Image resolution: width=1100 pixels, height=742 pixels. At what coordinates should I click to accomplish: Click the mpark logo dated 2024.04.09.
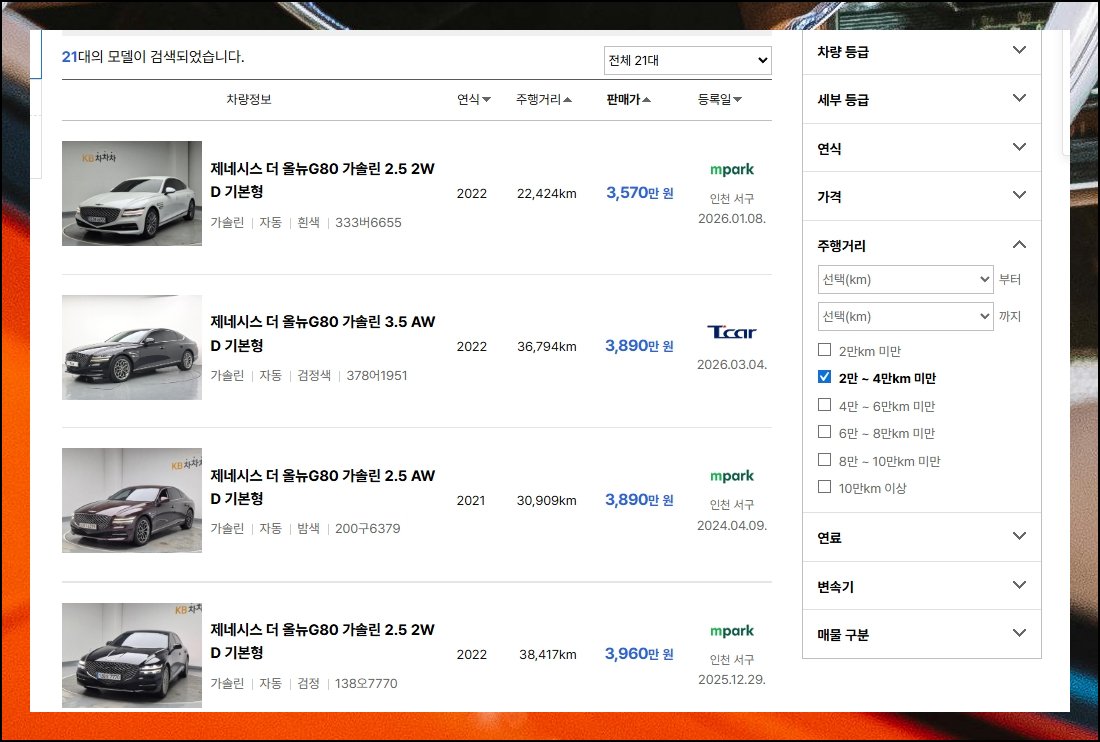[732, 475]
